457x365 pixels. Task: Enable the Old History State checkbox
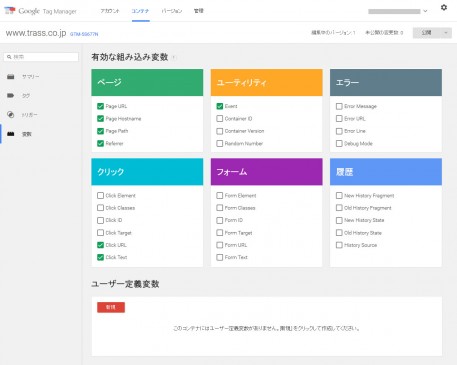339,232
